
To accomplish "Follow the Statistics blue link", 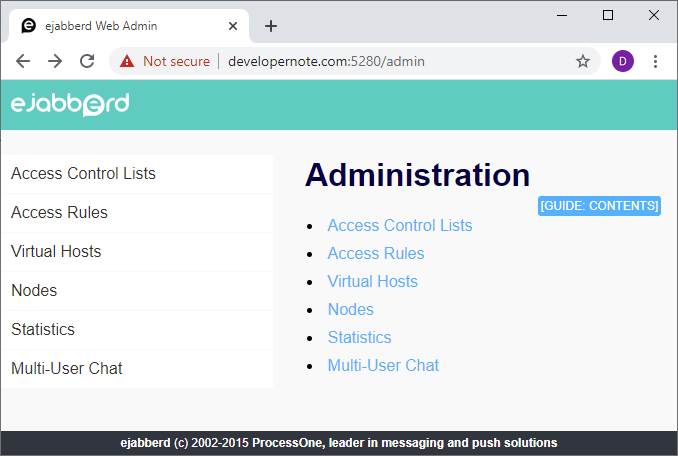I will (x=359, y=338).
